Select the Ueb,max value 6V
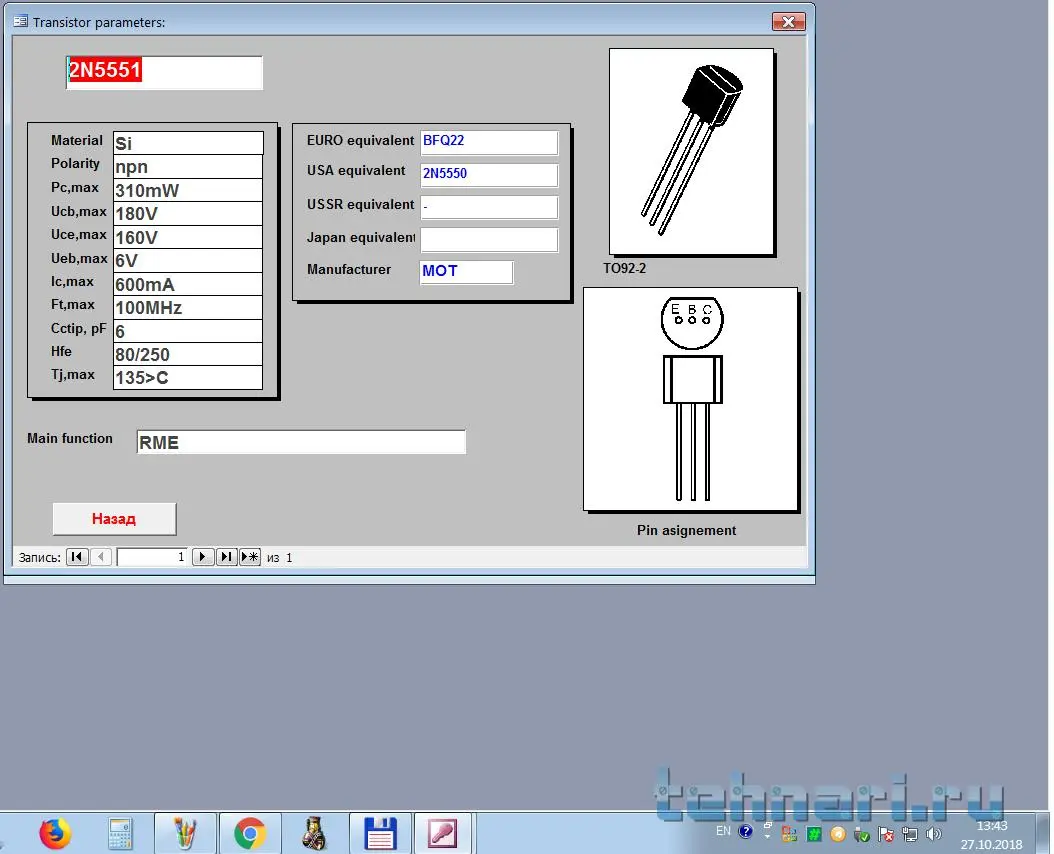Image resolution: width=1054 pixels, height=854 pixels. coord(188,261)
